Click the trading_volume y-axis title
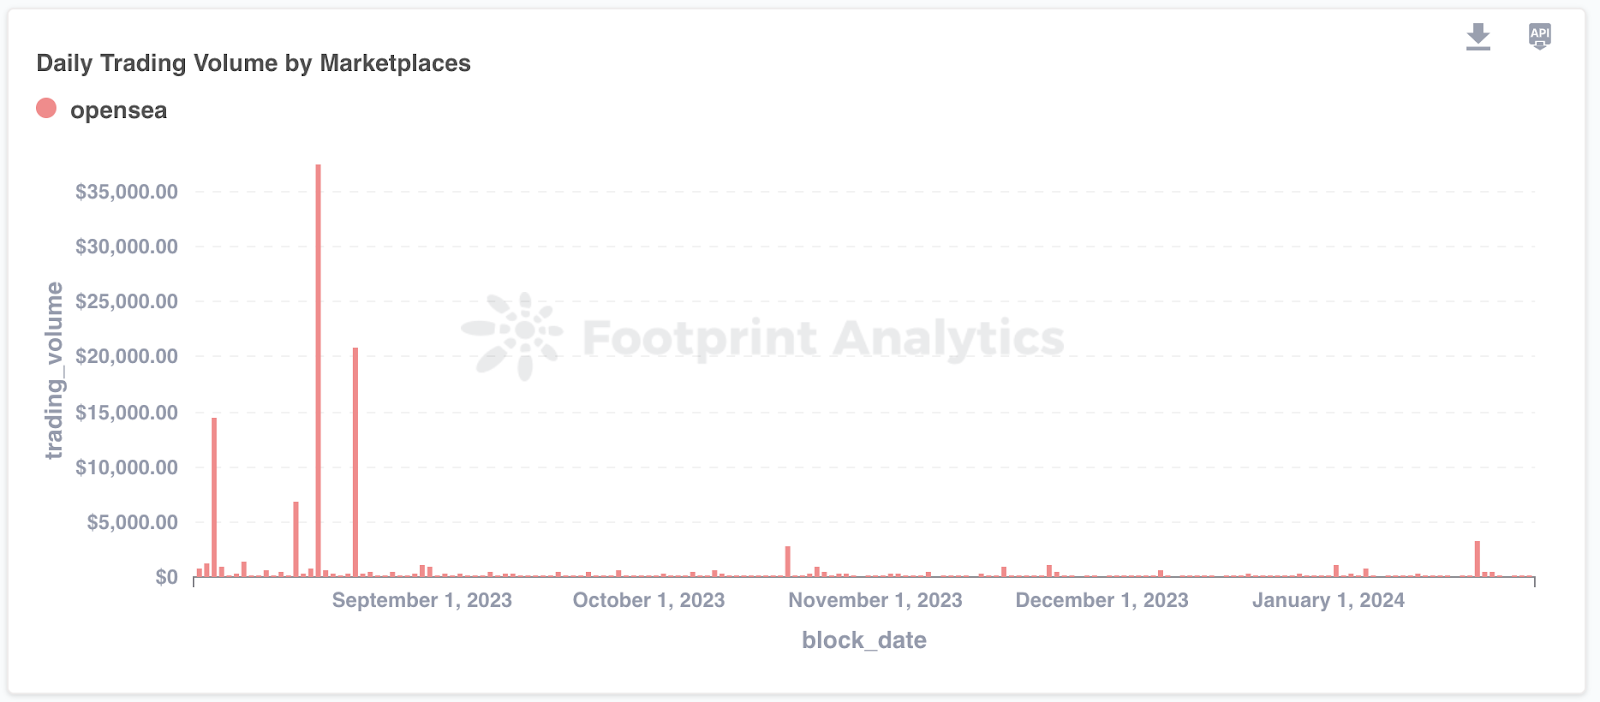The image size is (1600, 702). coord(54,370)
